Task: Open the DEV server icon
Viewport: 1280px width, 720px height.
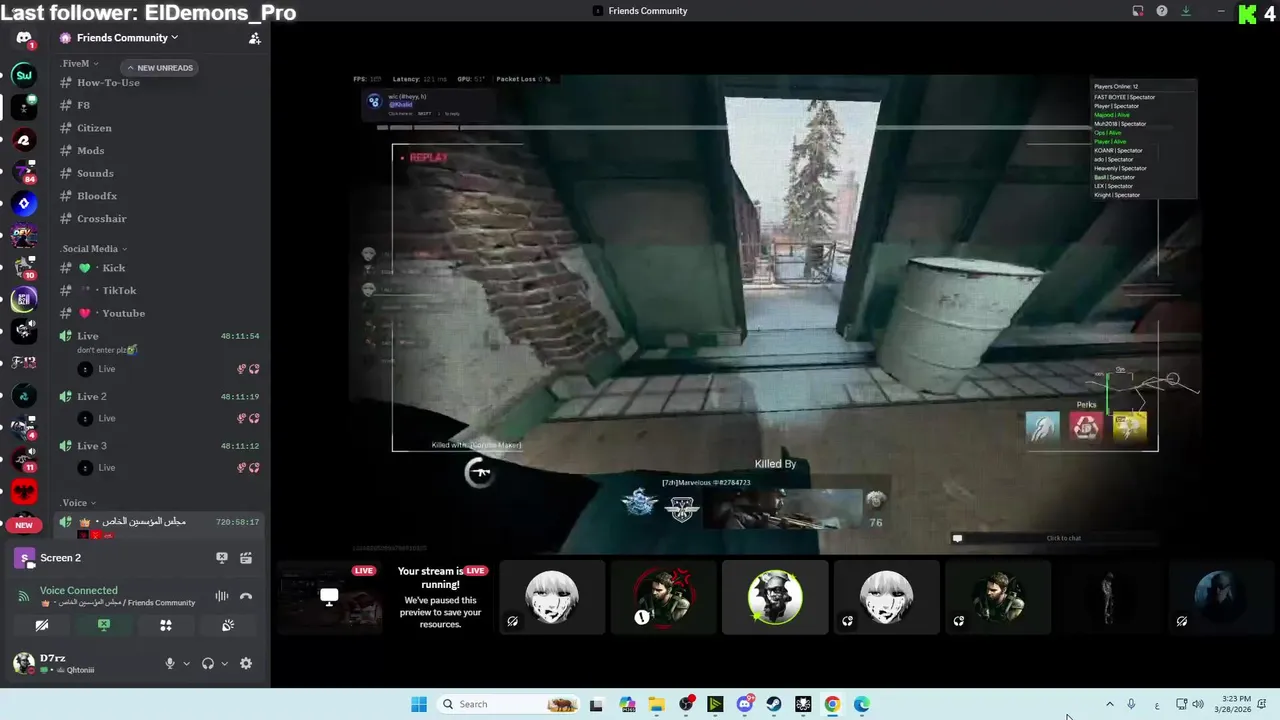Action: click(x=24, y=236)
